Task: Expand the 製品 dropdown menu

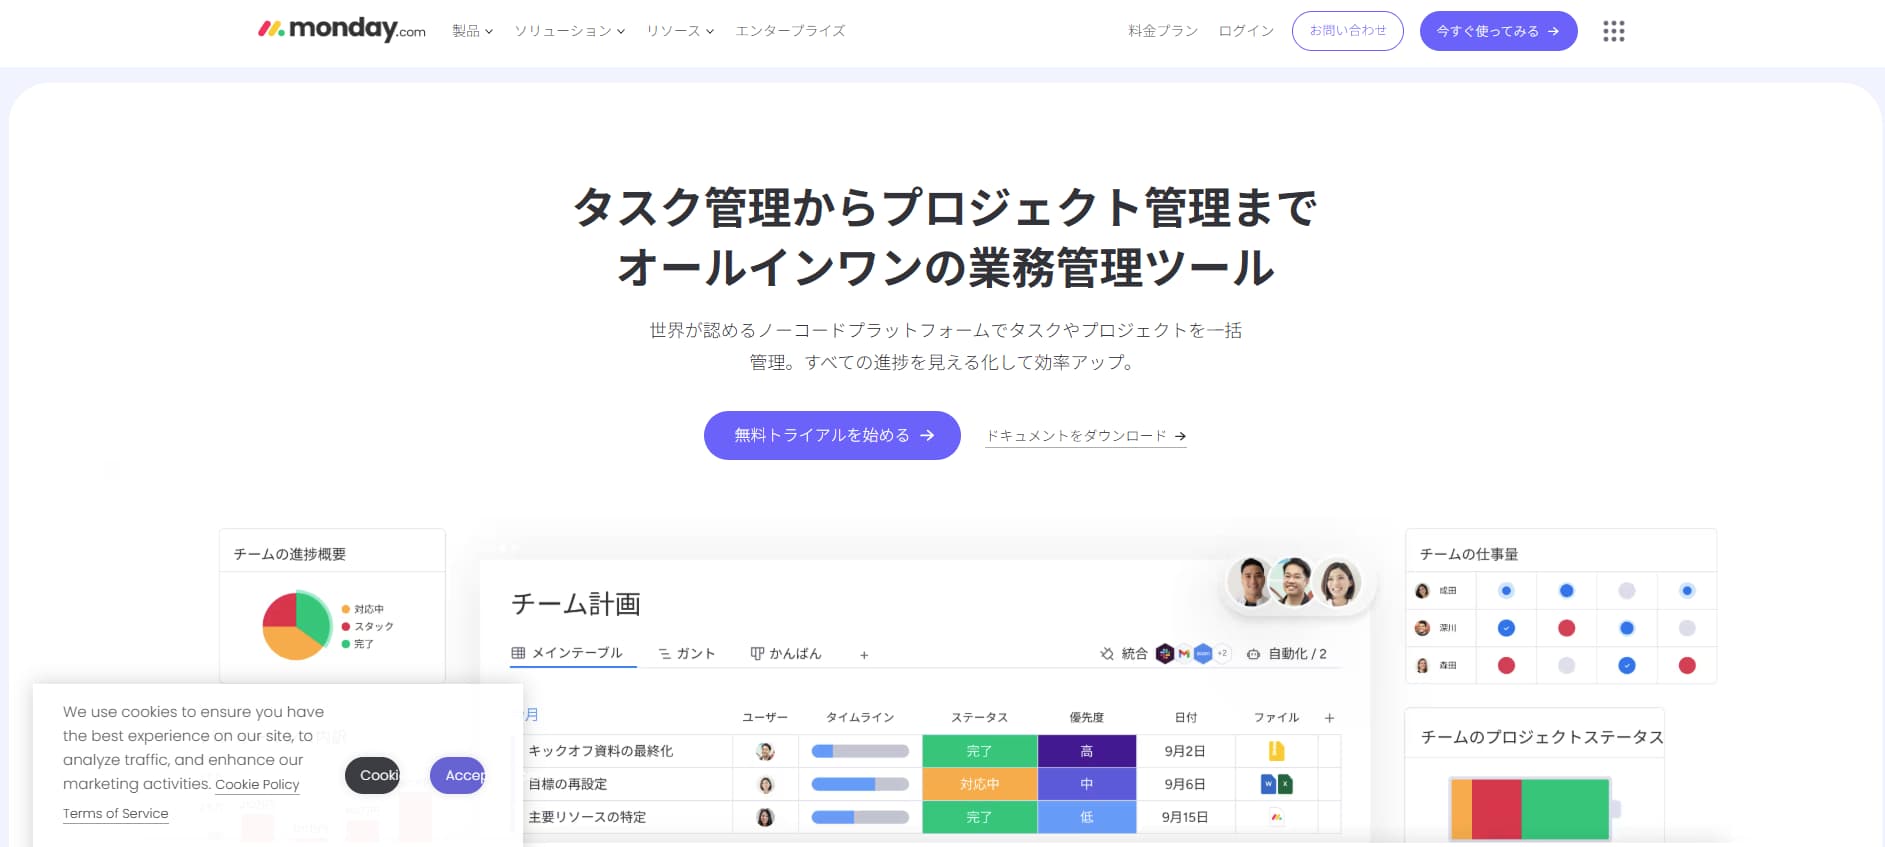Action: pos(472,31)
